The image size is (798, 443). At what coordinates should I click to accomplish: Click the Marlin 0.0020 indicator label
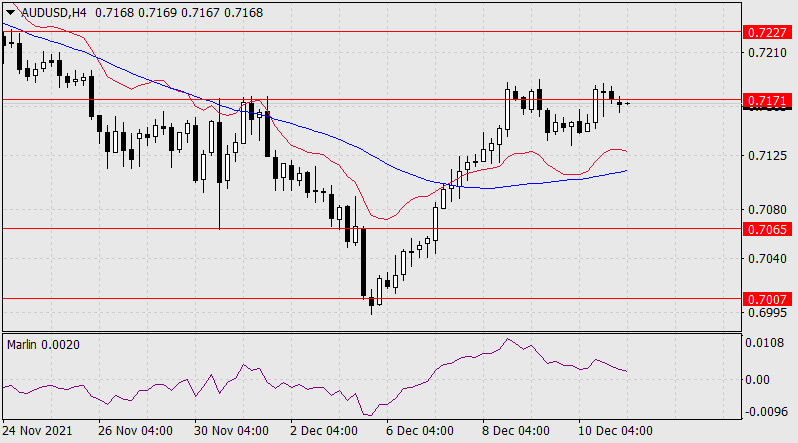point(43,345)
